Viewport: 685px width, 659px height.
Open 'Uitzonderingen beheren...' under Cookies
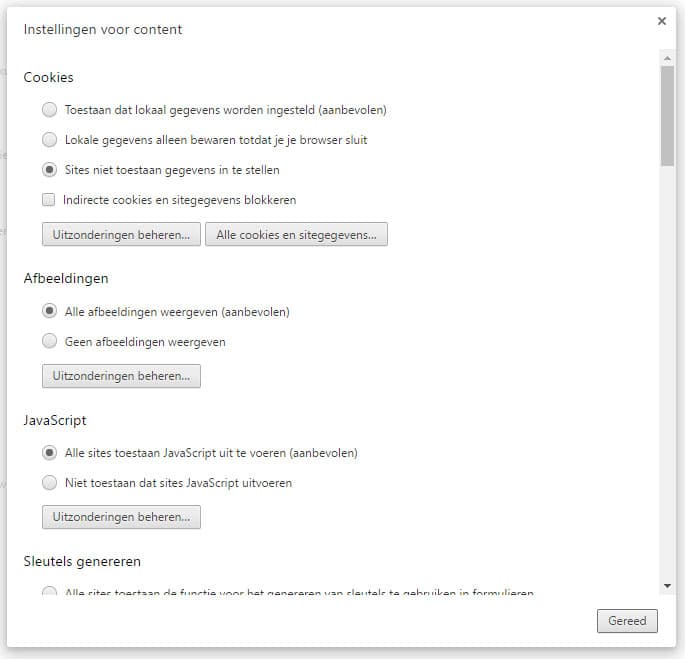click(121, 235)
